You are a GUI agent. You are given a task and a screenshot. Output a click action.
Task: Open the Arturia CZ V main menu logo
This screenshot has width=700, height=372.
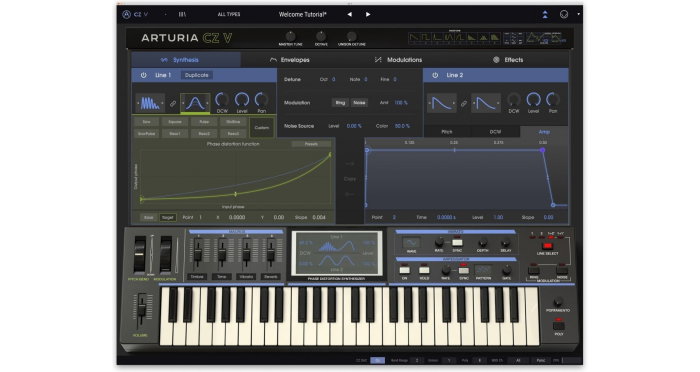[135, 14]
